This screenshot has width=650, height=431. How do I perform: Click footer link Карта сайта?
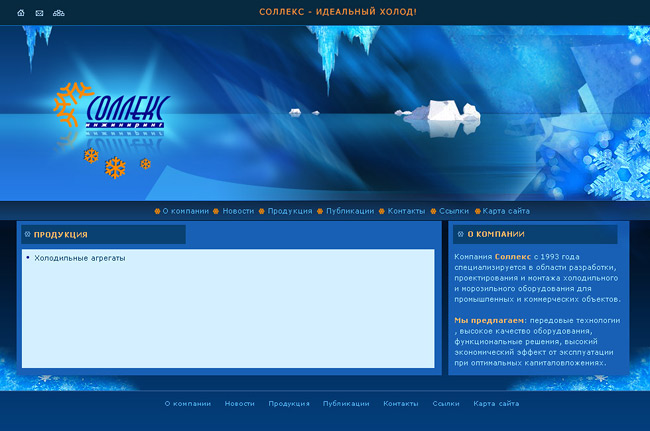496,404
